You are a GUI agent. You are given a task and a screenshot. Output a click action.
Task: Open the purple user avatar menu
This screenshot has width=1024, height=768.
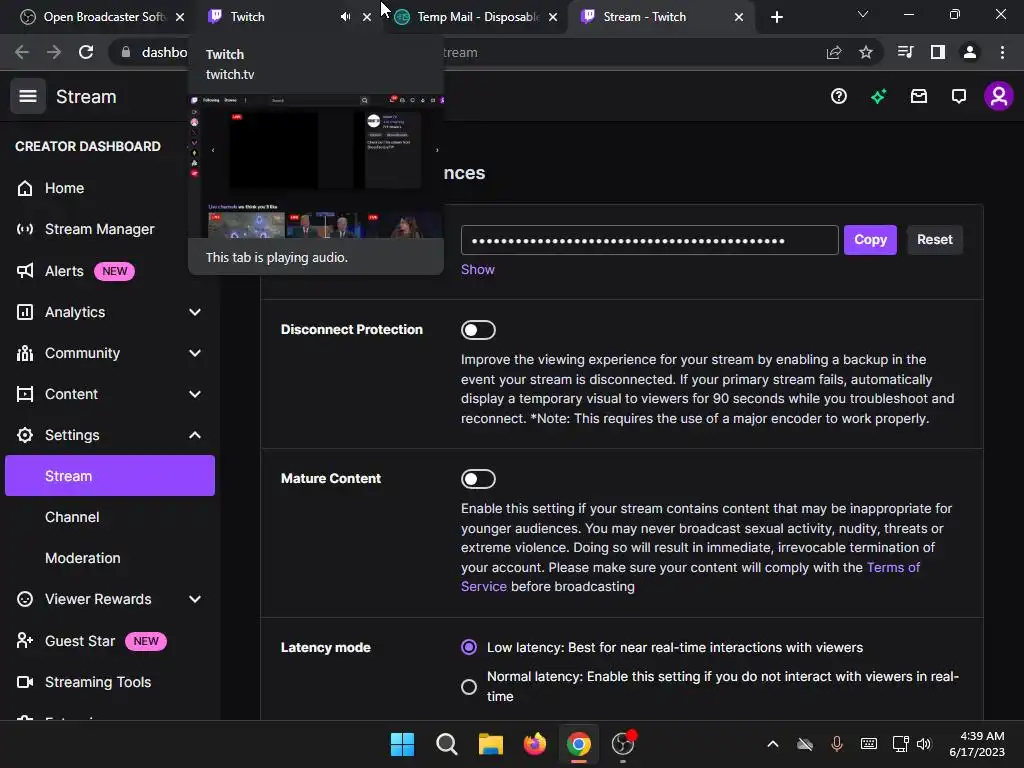click(x=999, y=97)
